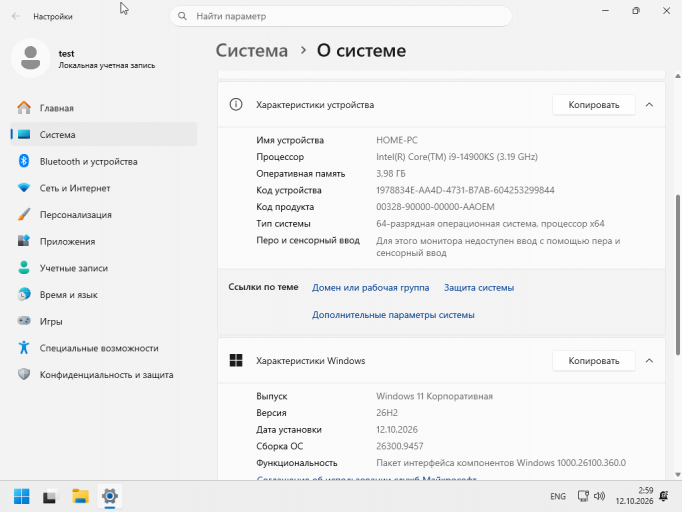
Task: Click the magnifier icon in search box
Action: 182,16
